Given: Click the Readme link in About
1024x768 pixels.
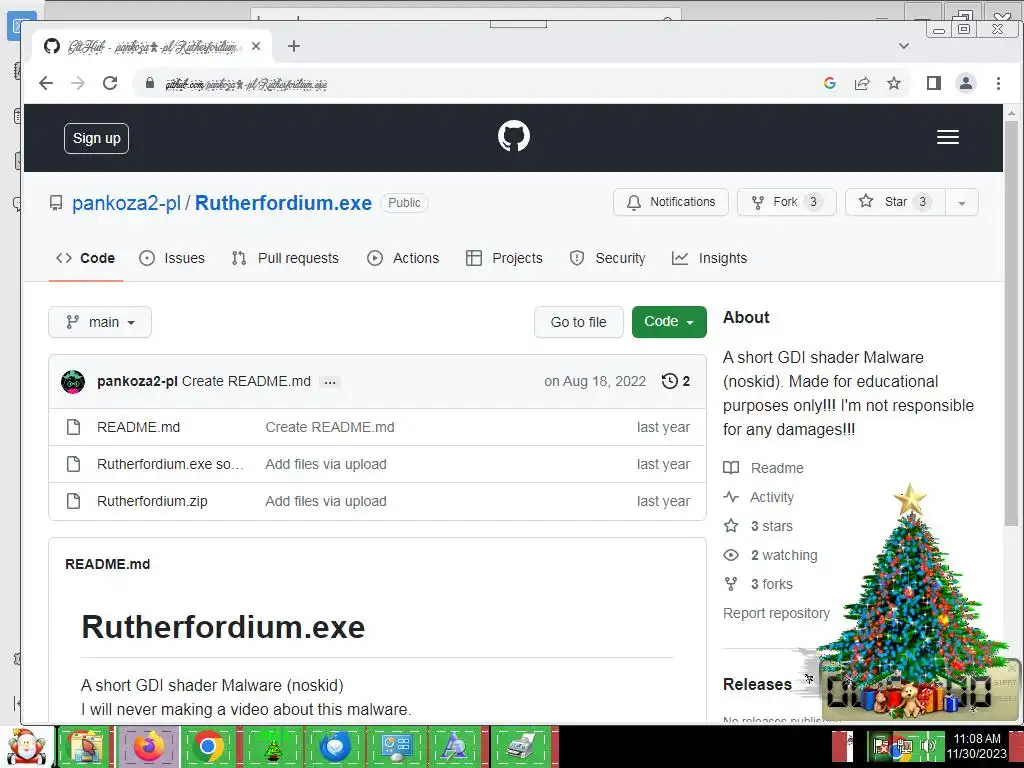Looking at the screenshot, I should [x=763, y=468].
